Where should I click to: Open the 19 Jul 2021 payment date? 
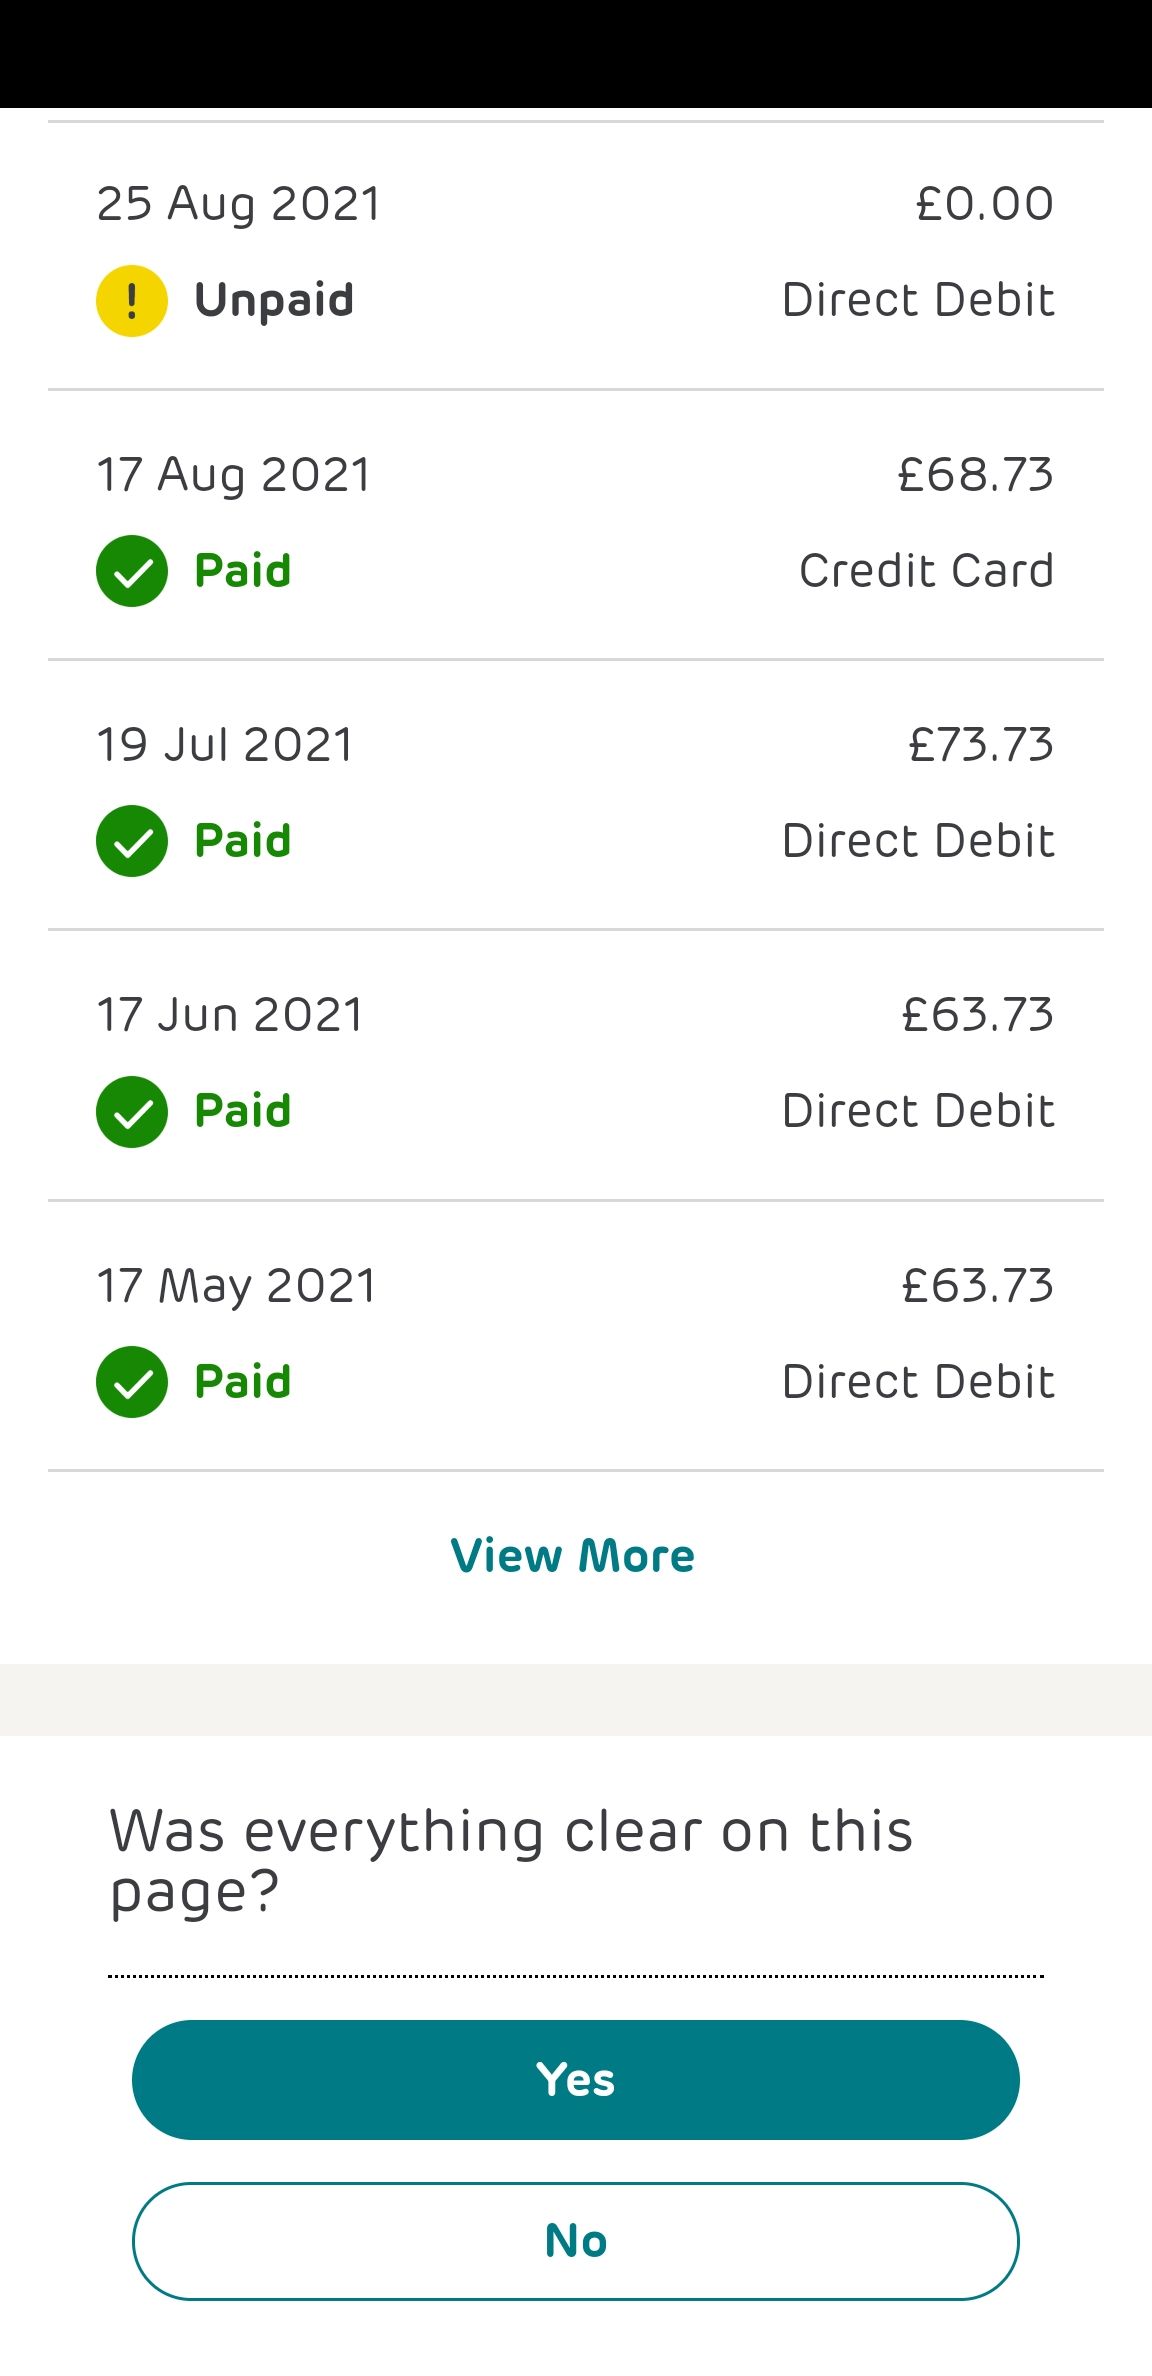[226, 745]
